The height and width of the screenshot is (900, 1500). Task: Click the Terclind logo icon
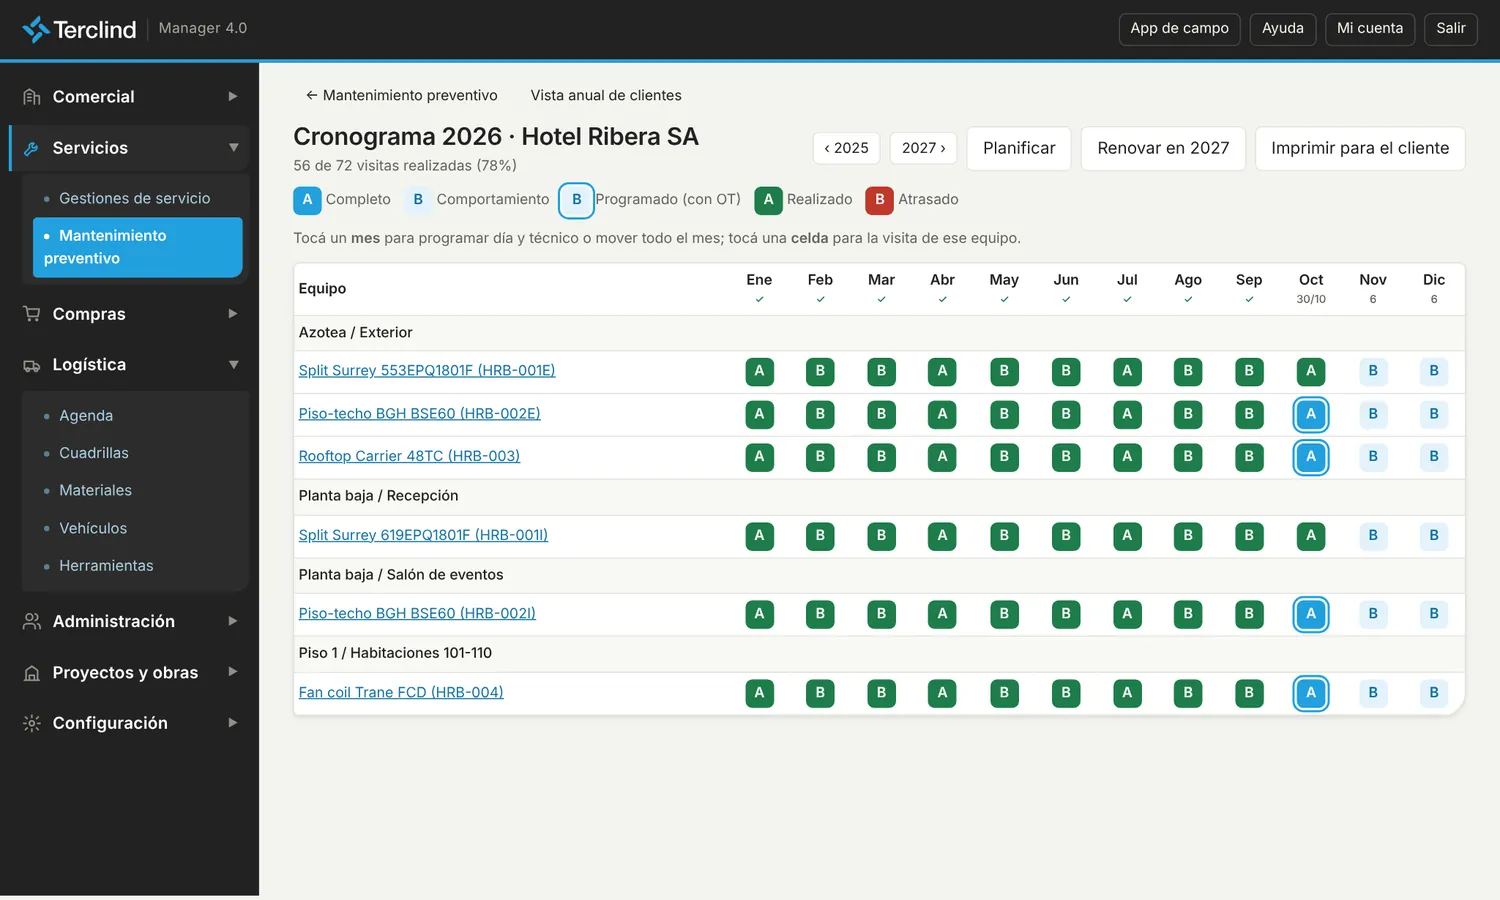[36, 29]
